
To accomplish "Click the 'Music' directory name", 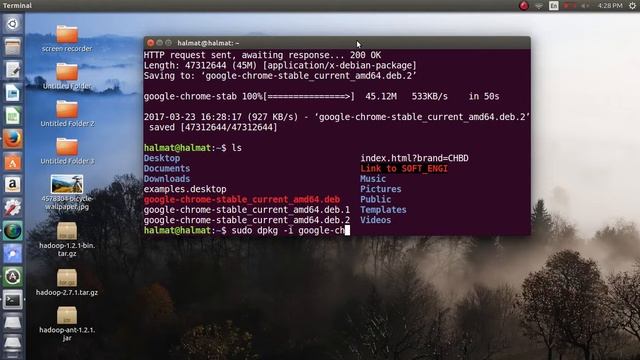I will coord(373,179).
